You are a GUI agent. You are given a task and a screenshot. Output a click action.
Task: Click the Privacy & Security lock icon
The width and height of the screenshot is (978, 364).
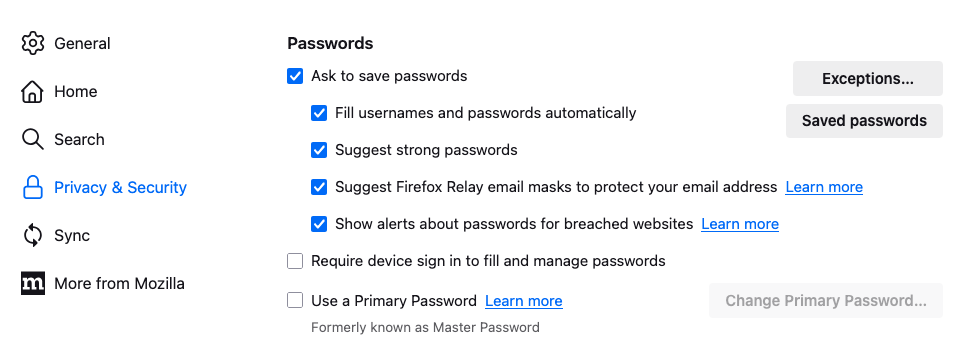pos(32,188)
